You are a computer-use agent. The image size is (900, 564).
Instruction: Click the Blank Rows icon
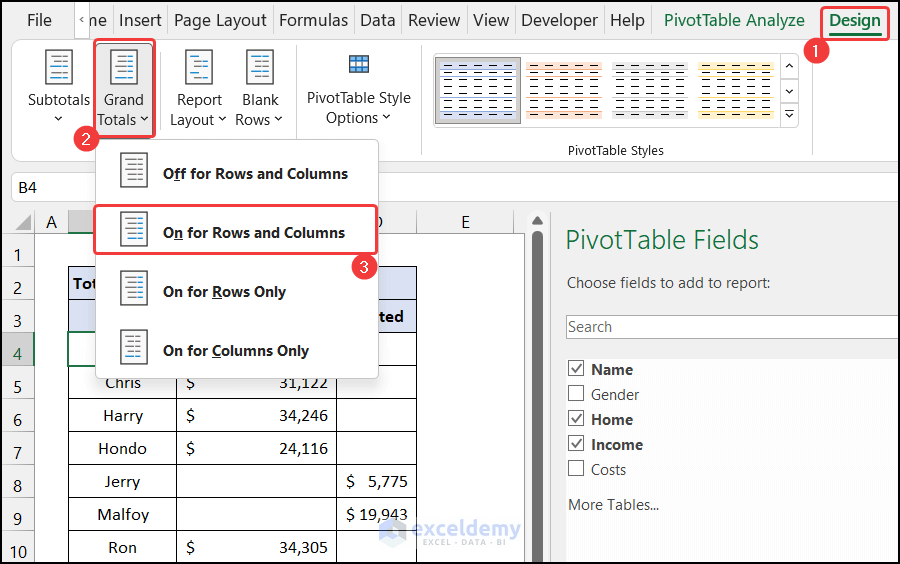pyautogui.click(x=260, y=70)
